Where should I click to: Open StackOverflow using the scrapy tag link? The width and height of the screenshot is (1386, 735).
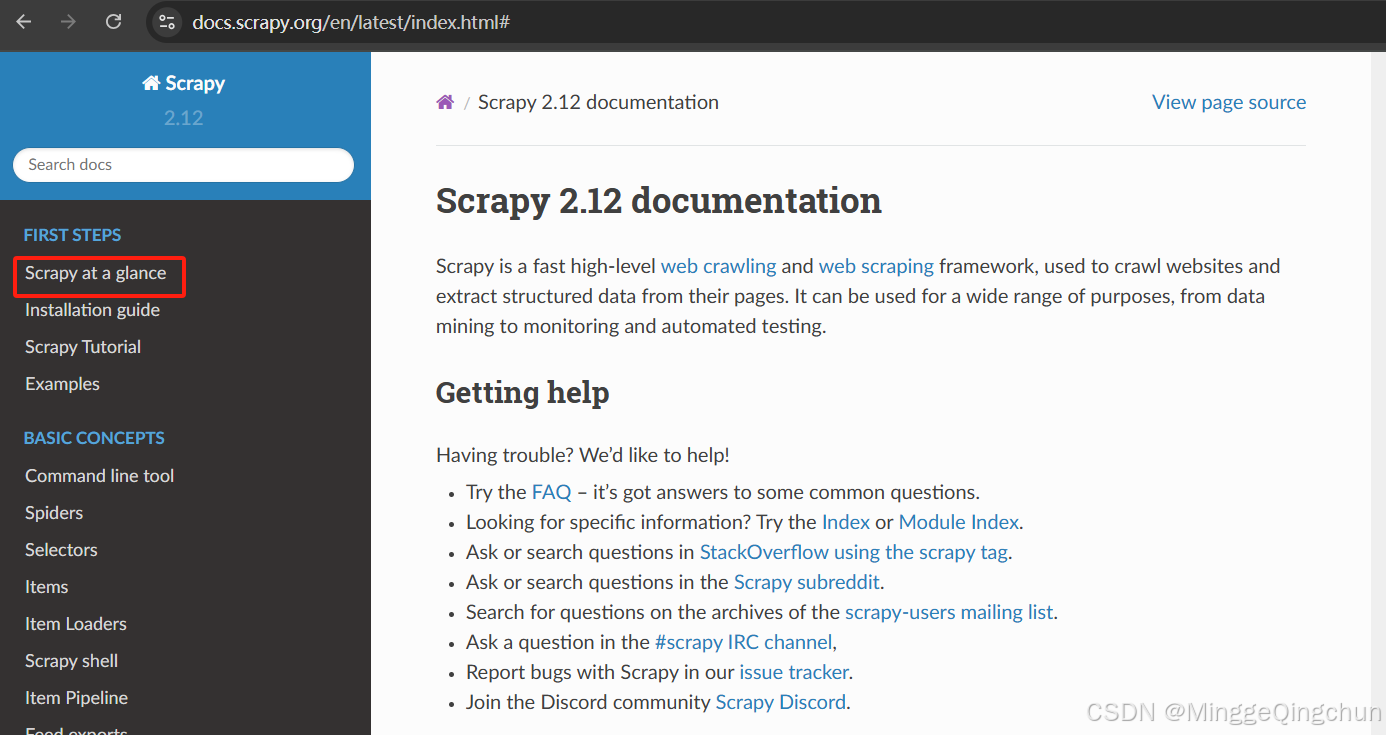click(x=853, y=552)
